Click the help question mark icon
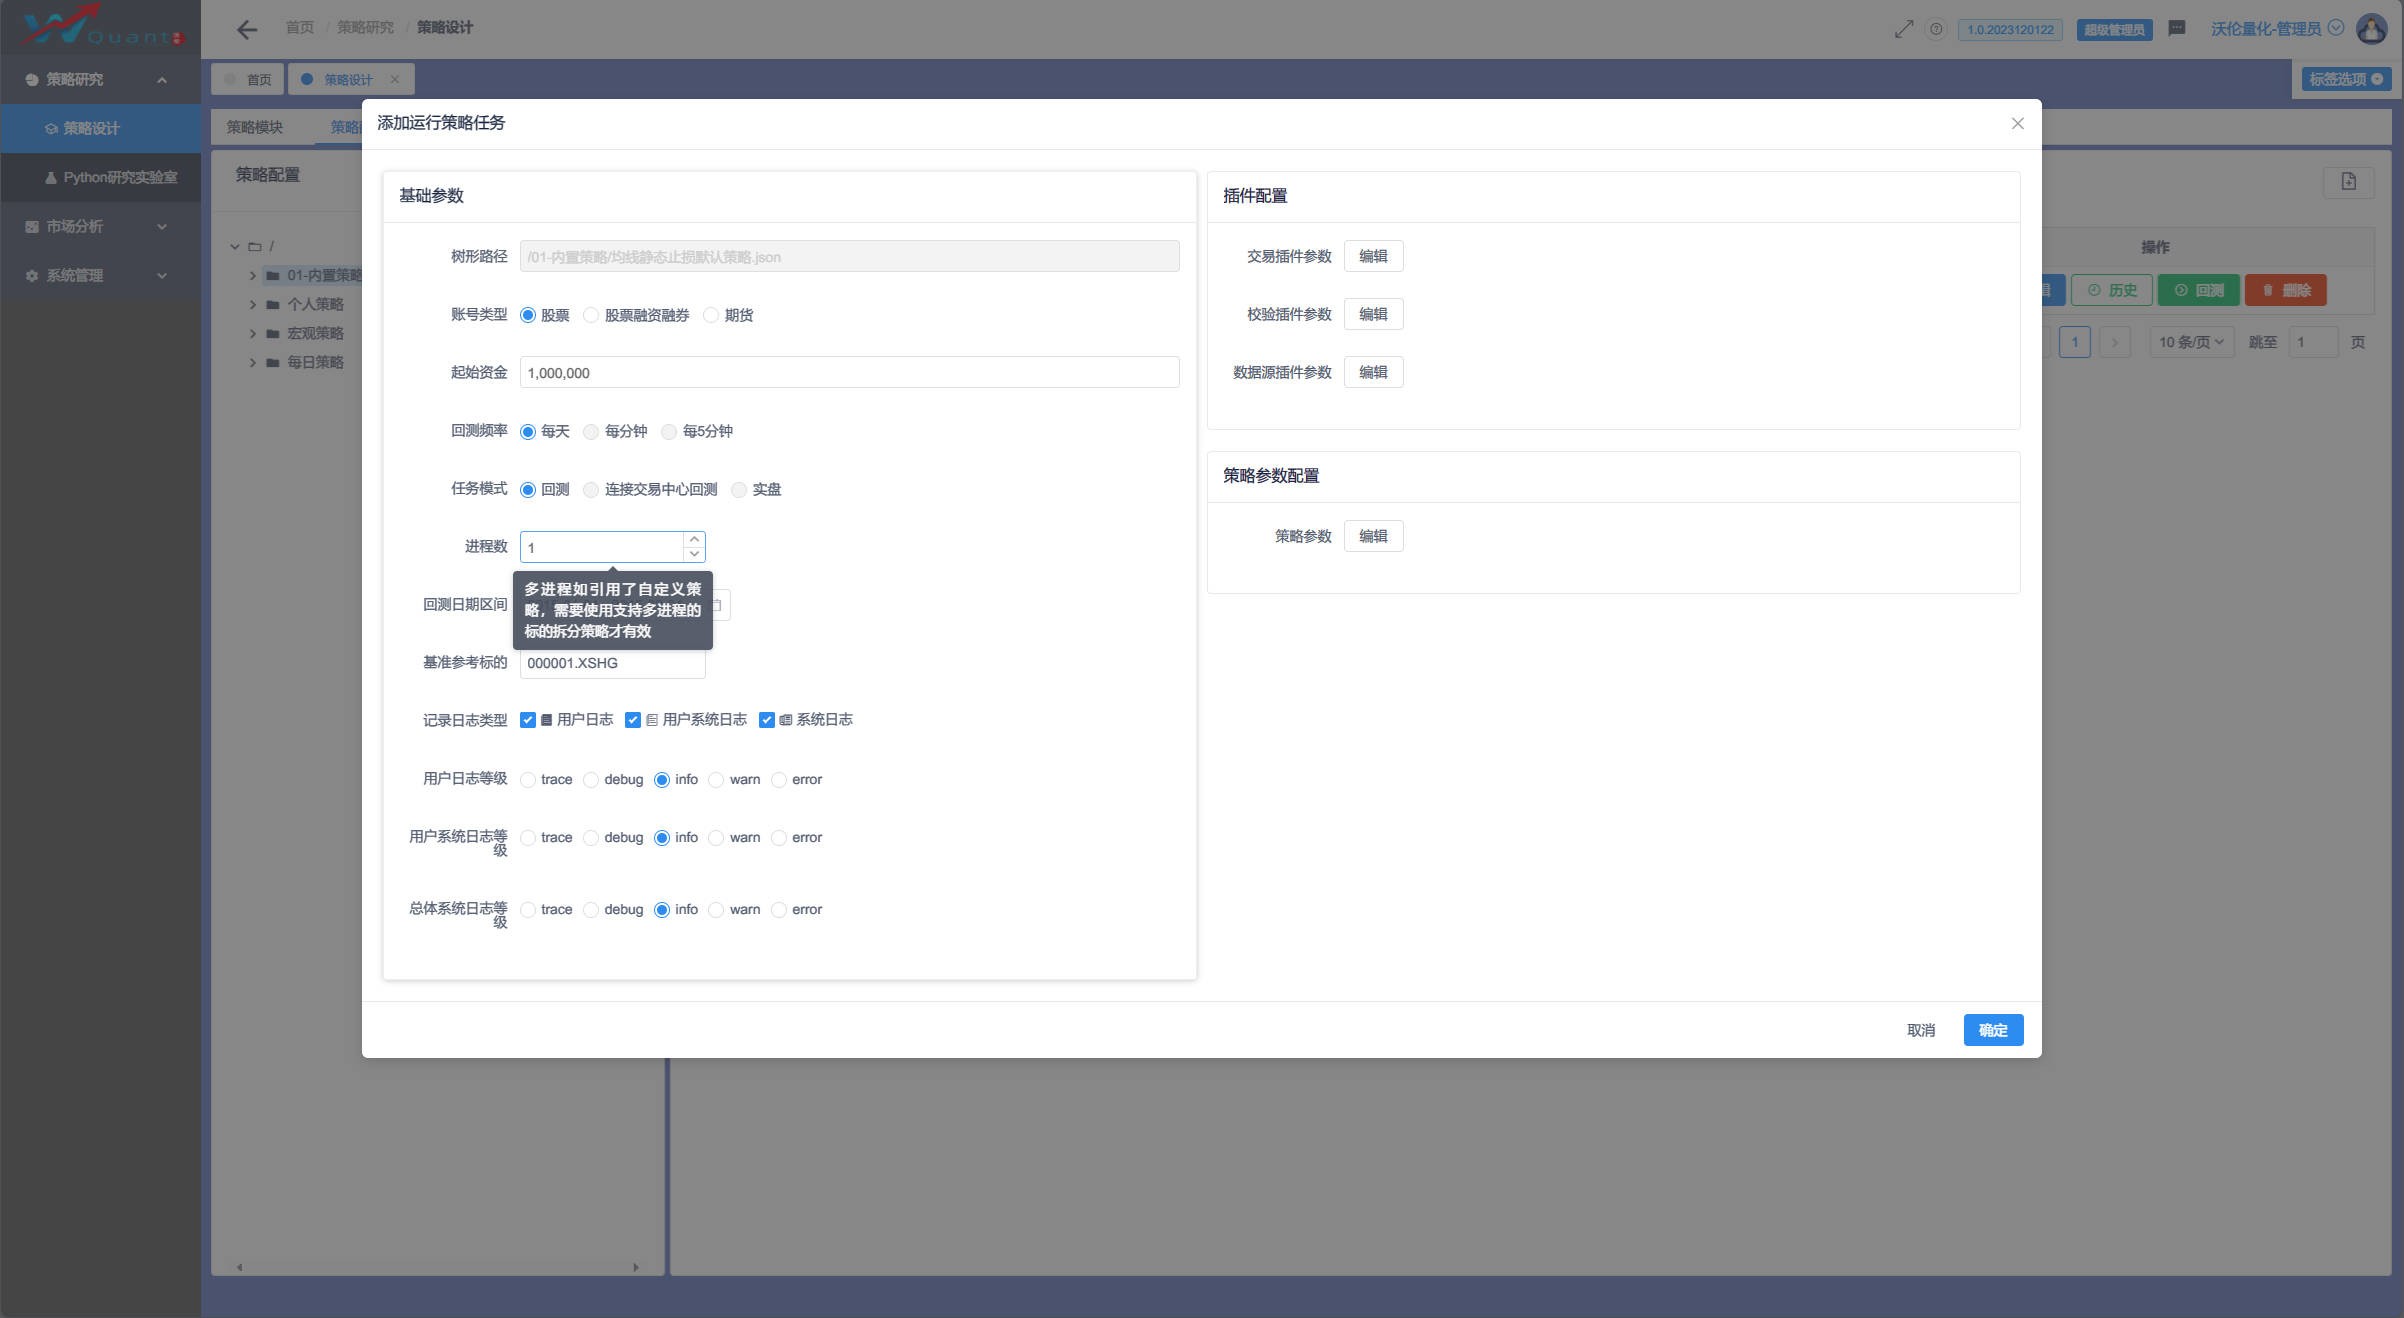 click(x=1936, y=29)
